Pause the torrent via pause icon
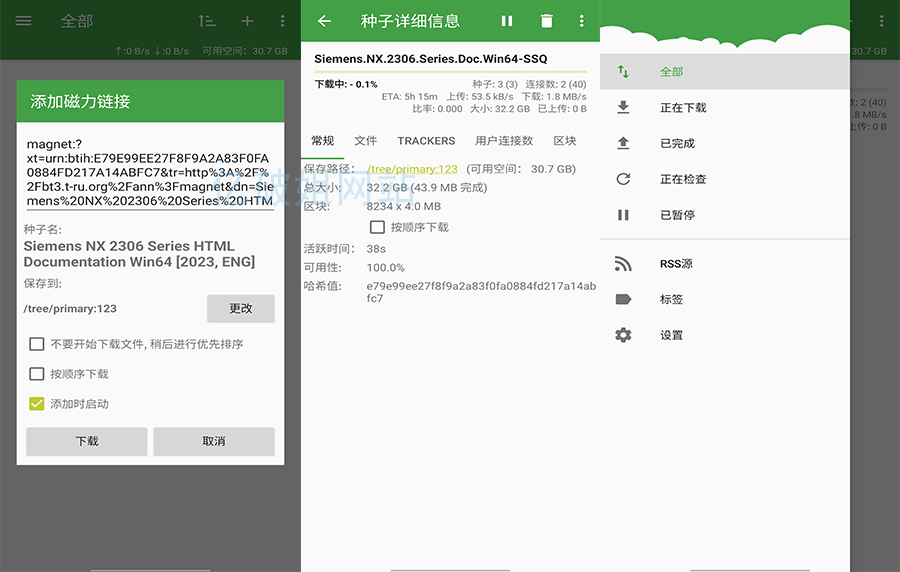The width and height of the screenshot is (900, 572). click(x=507, y=21)
